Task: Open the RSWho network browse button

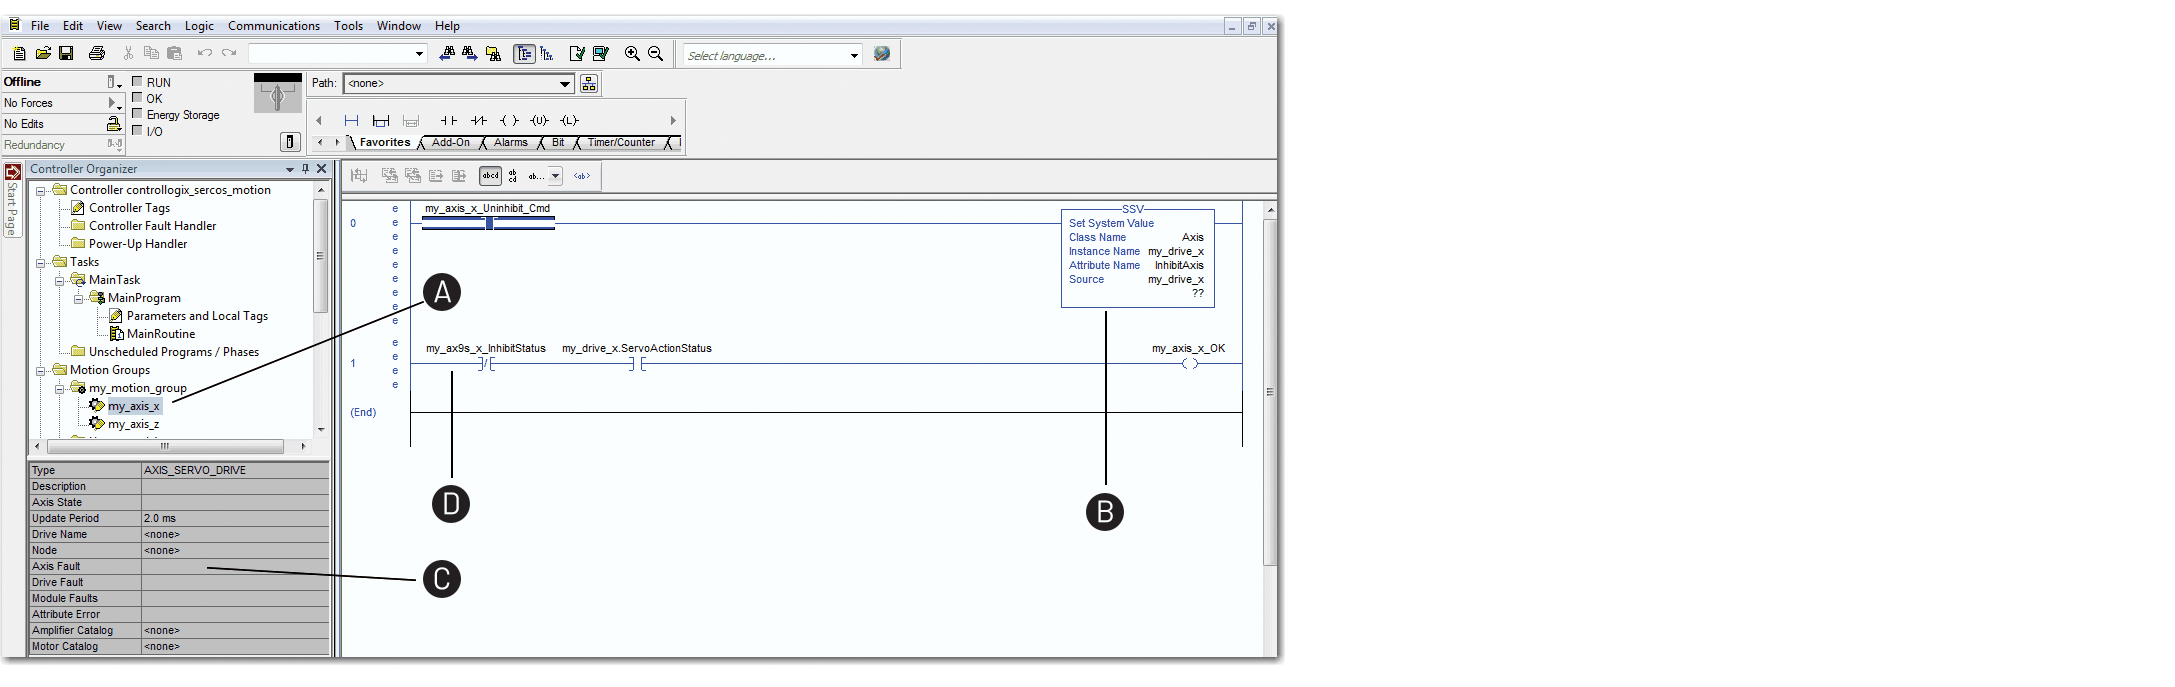Action: tap(589, 84)
